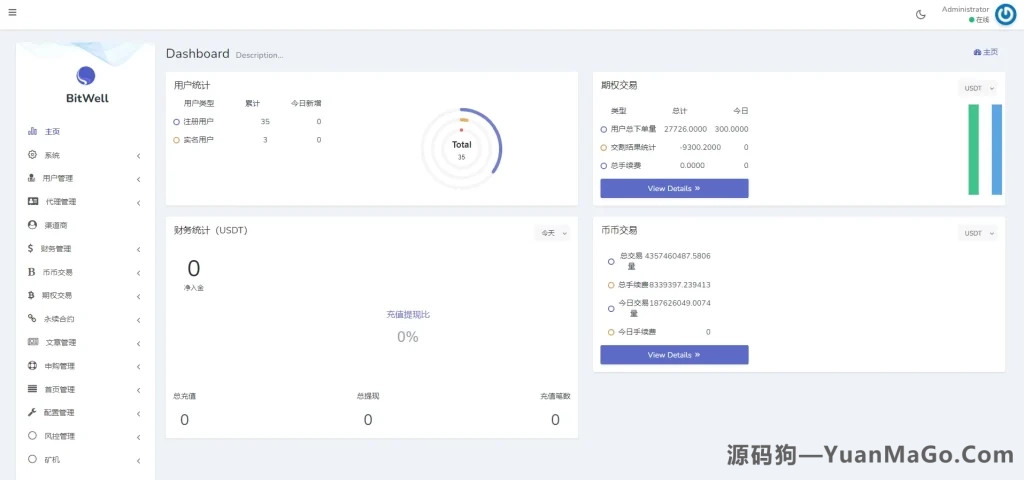This screenshot has width=1024, height=480.
Task: Expand the 永续合约 submenu chevron
Action: (138, 320)
